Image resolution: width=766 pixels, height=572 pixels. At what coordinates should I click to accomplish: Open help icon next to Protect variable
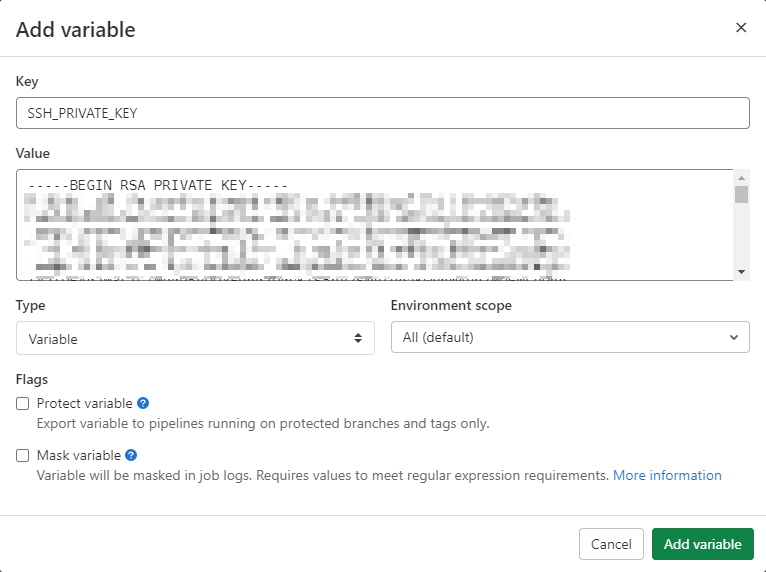pos(143,403)
